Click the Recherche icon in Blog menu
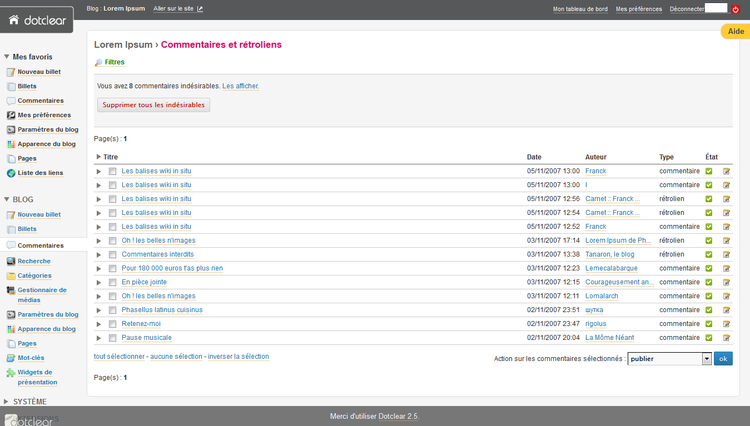This screenshot has width=750, height=426. 10,261
